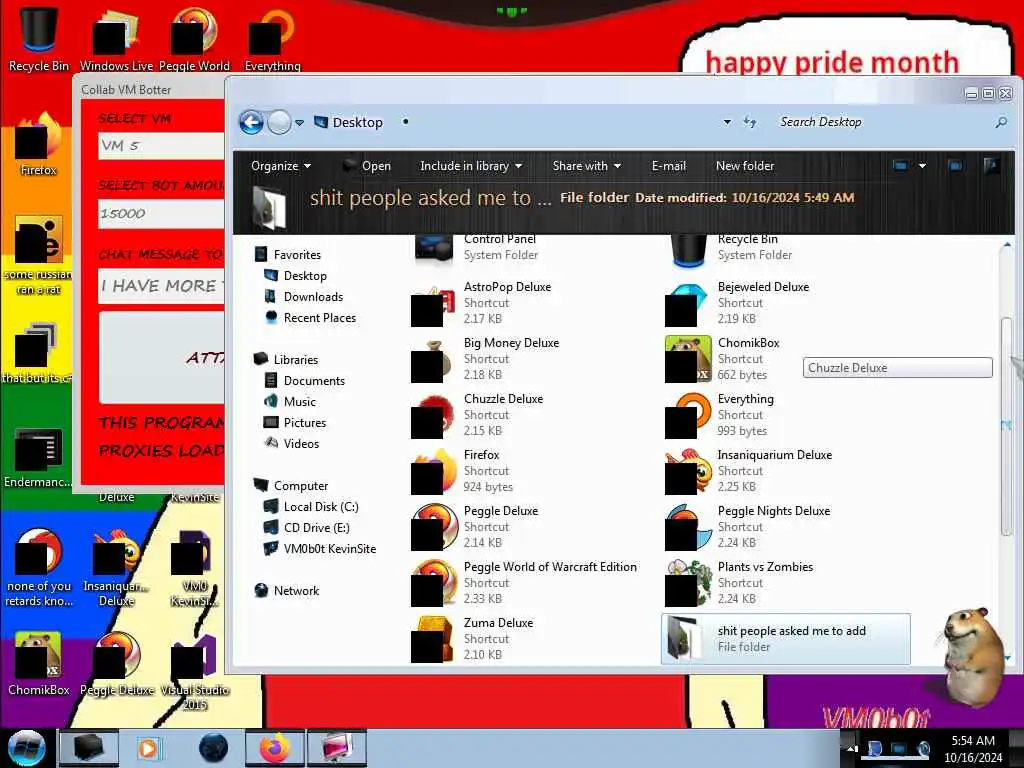Click the Desktop breadcrumb in address bar
Screen dimensions: 1024x768
[x=357, y=122]
